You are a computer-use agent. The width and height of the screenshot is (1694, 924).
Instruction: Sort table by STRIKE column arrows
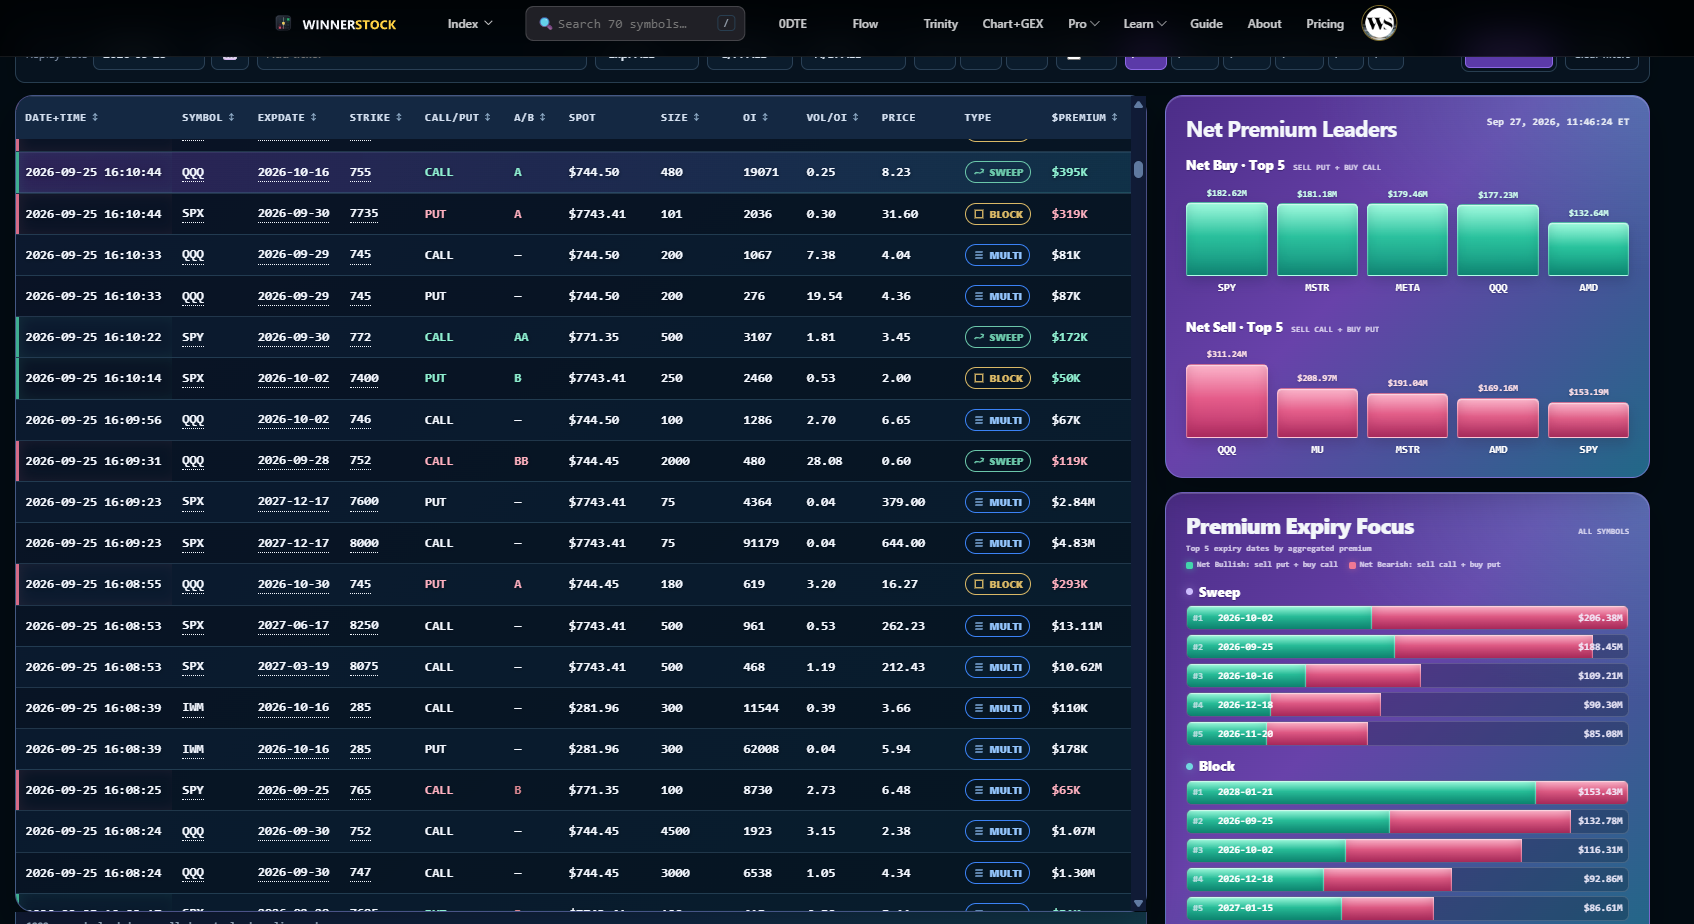[x=398, y=117]
